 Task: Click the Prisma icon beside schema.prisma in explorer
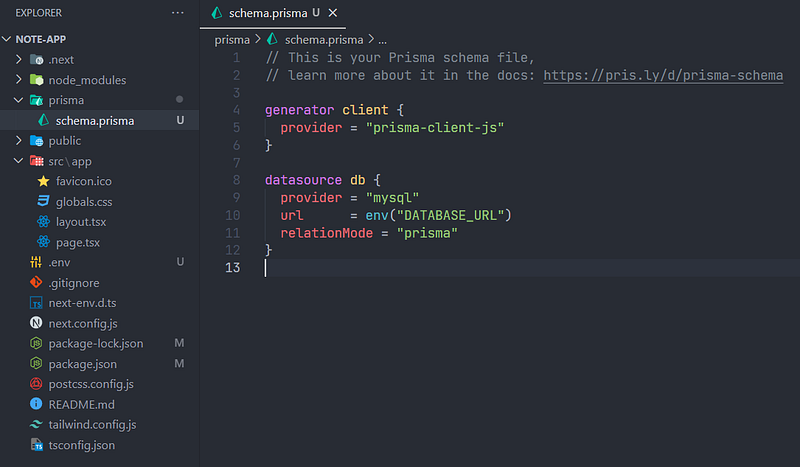[x=44, y=120]
